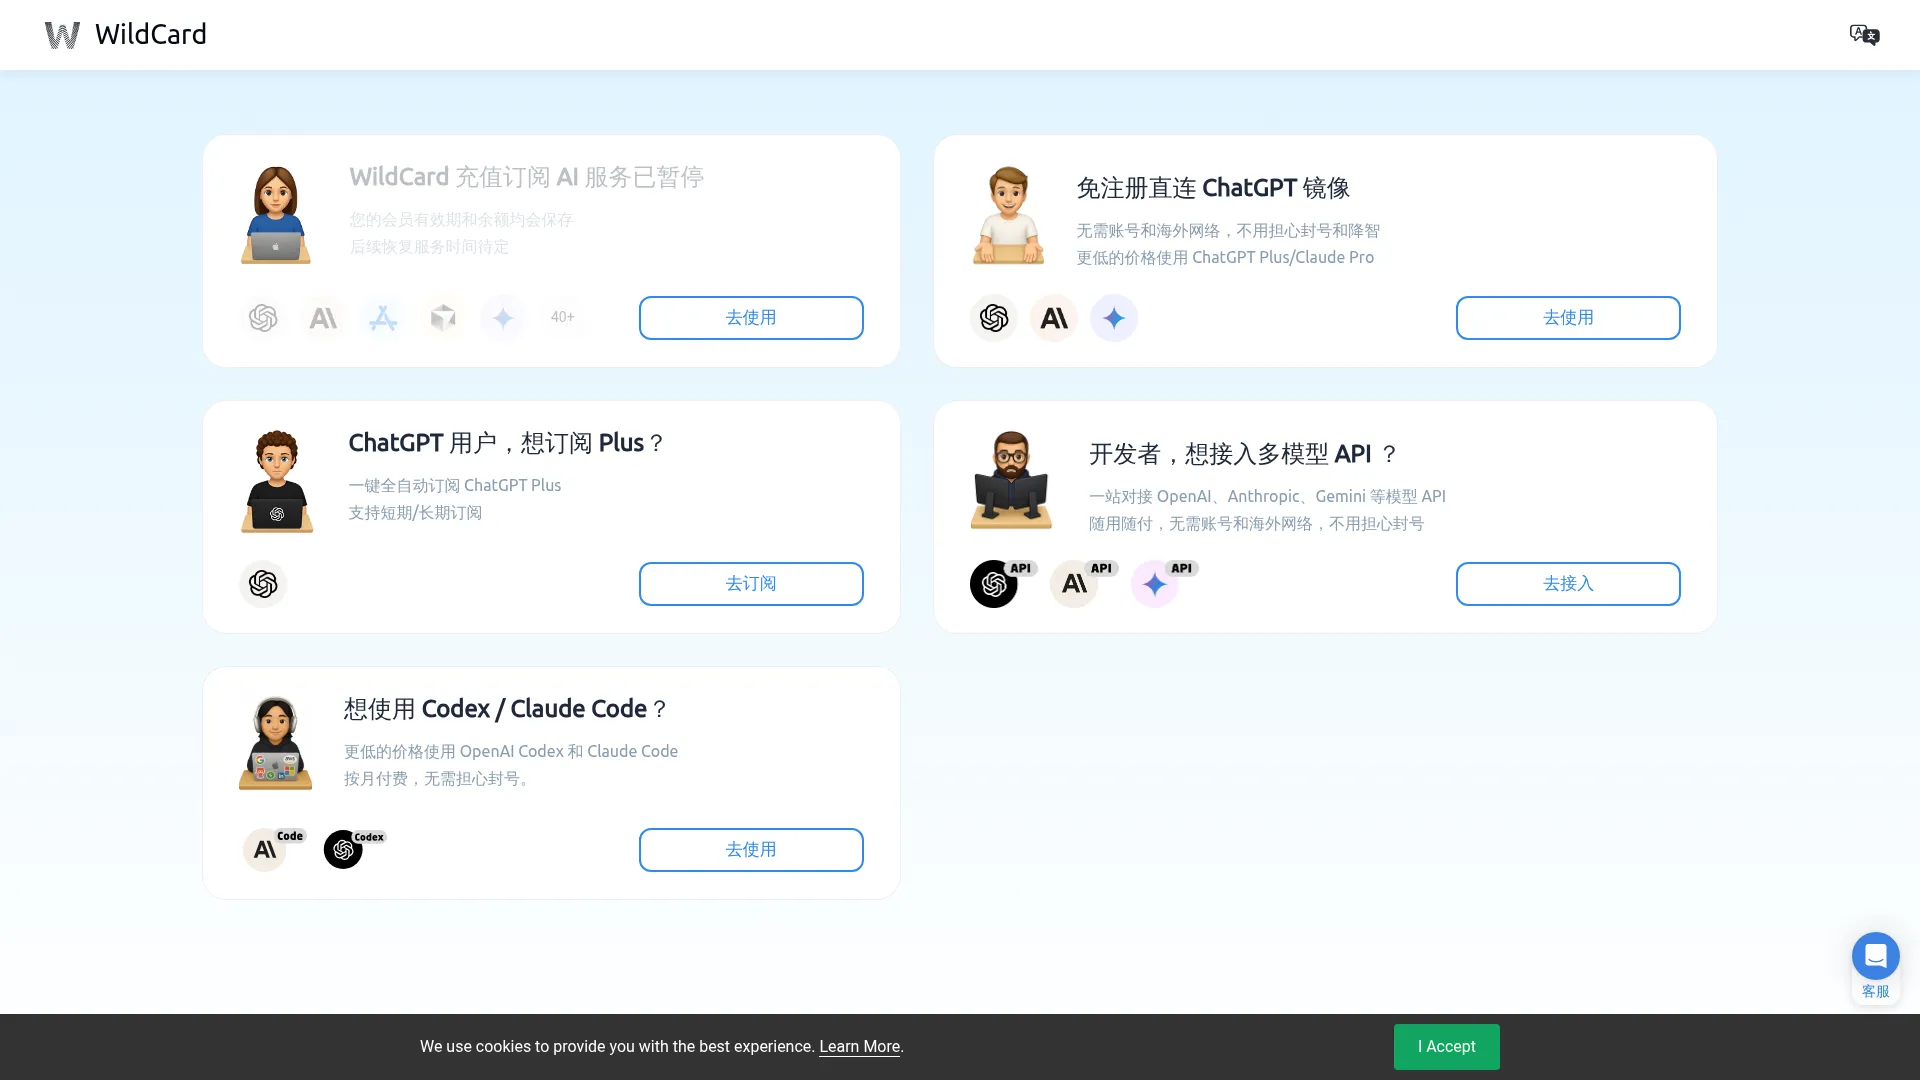Click the language translation icon
1920x1080 pixels.
click(1864, 35)
